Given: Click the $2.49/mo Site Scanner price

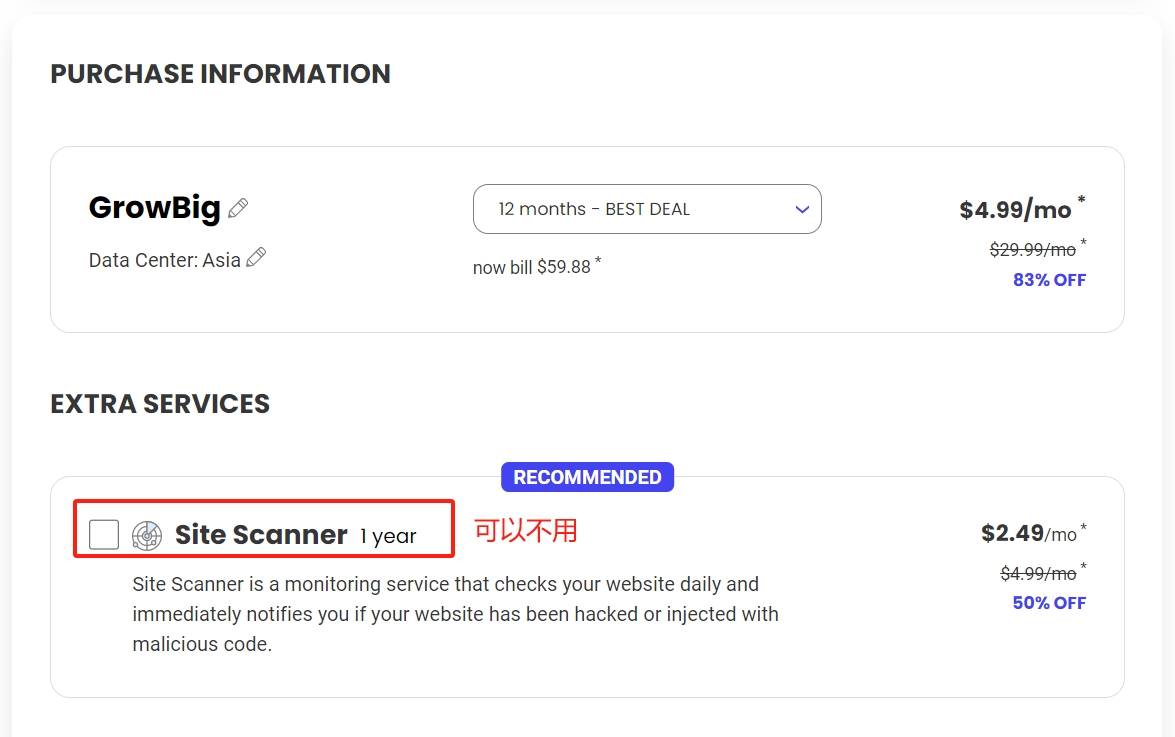Looking at the screenshot, I should tap(1028, 534).
